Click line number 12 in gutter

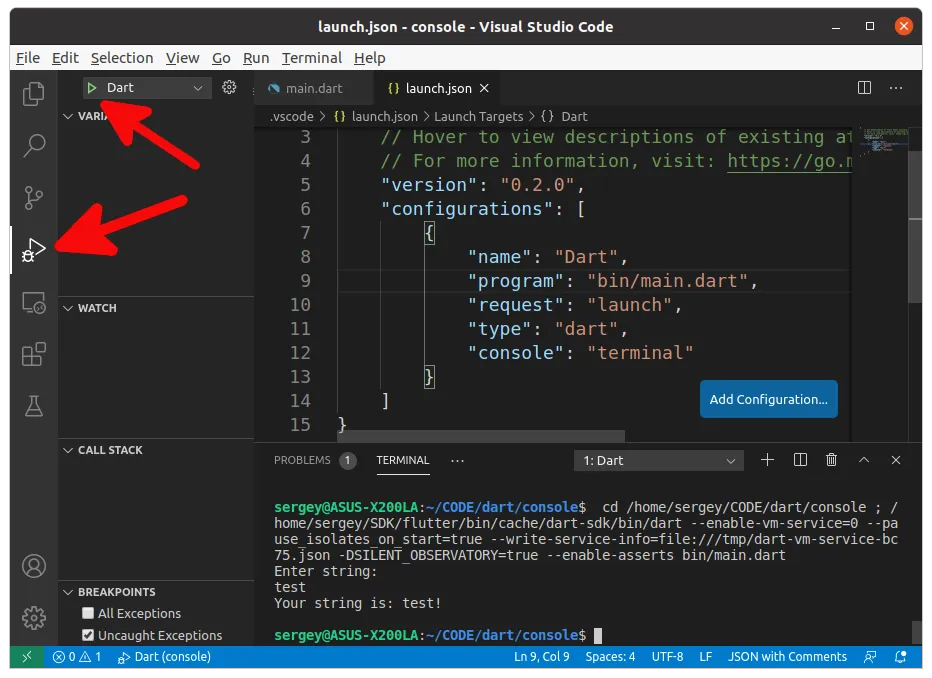pos(300,353)
